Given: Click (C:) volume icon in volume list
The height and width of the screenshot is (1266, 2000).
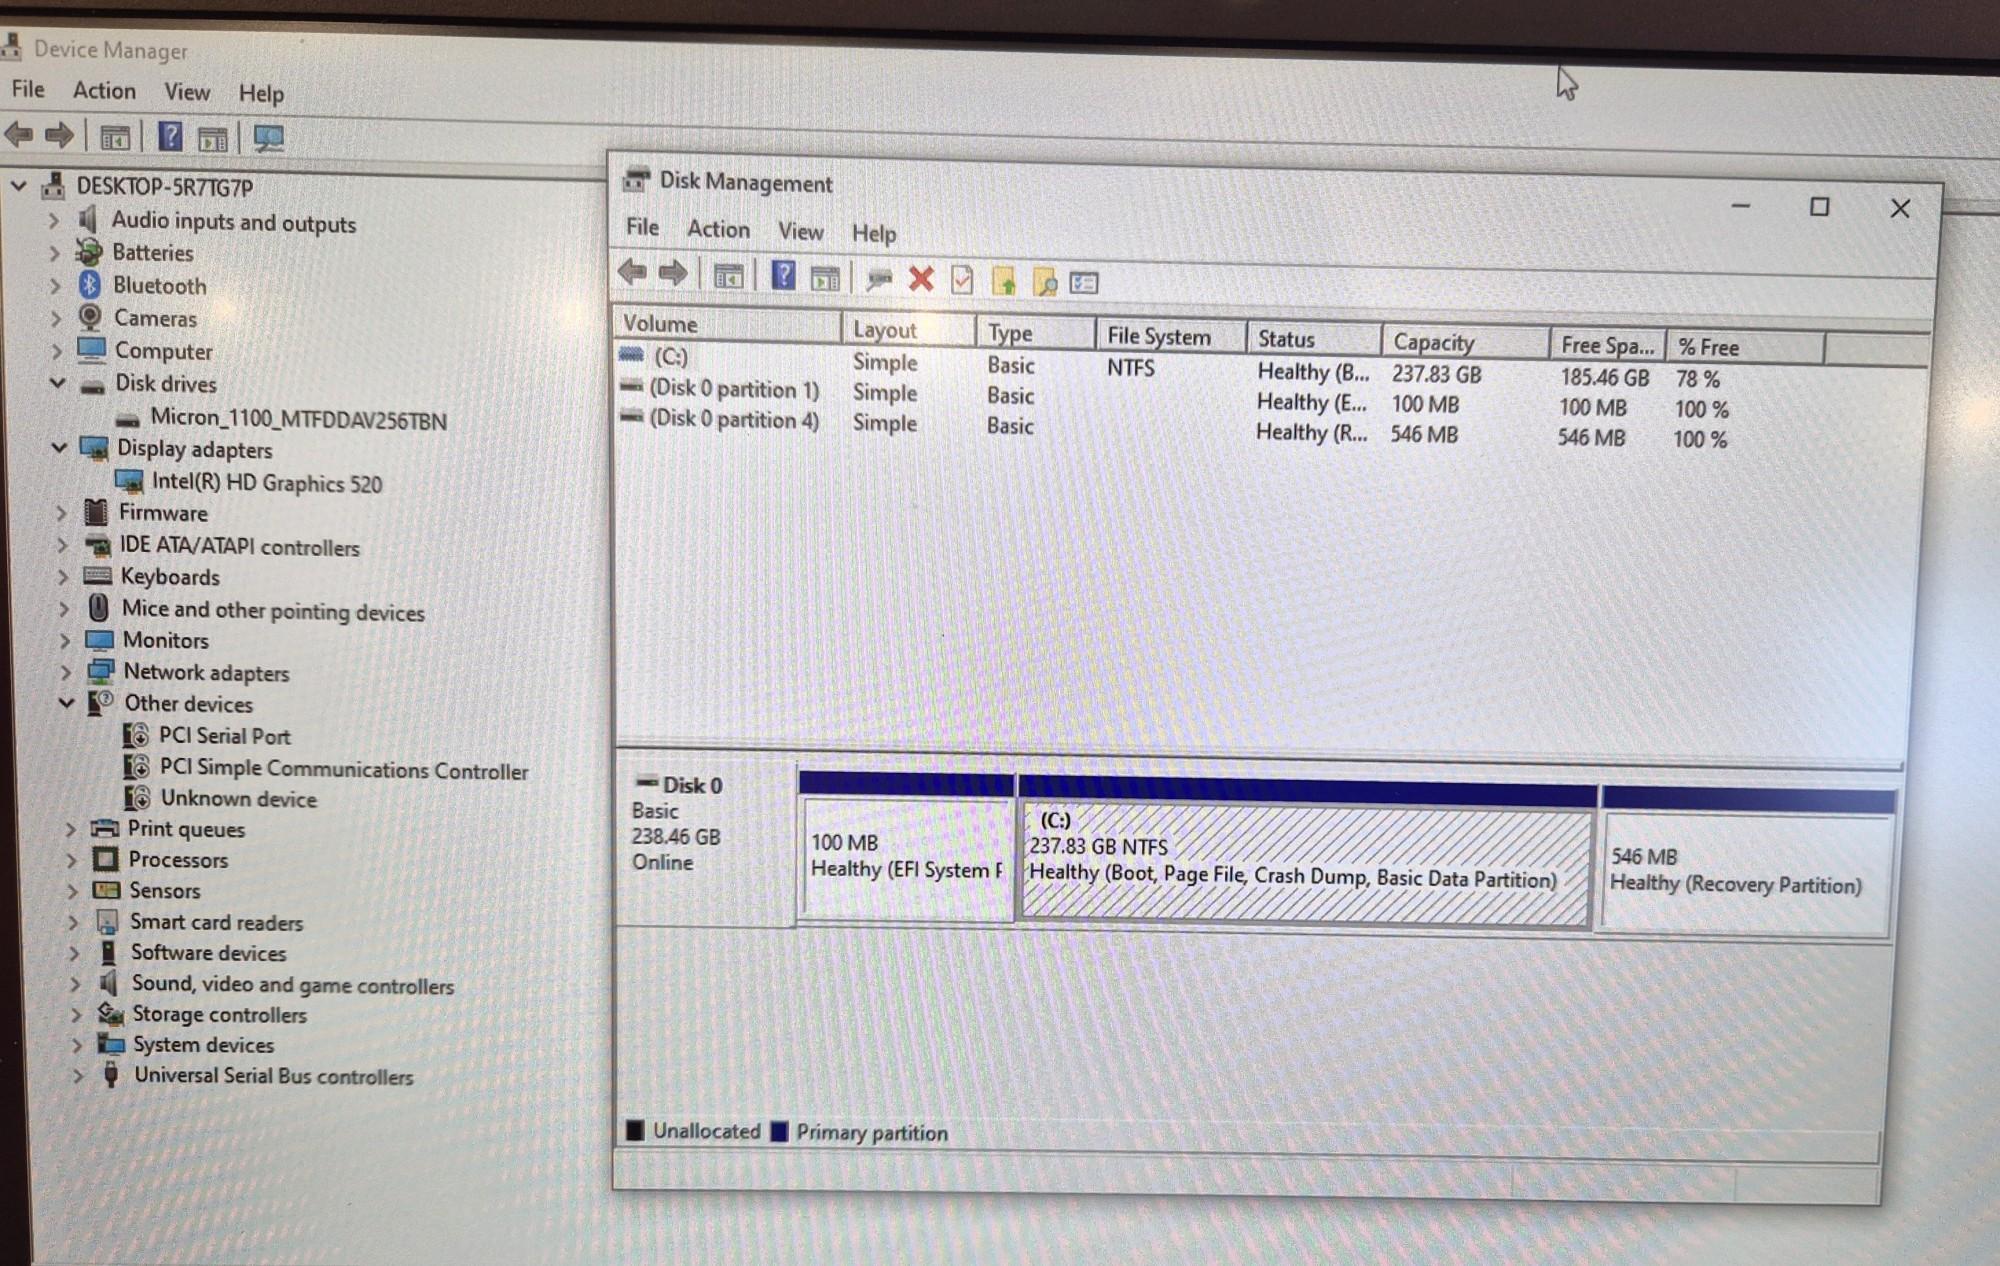Looking at the screenshot, I should click(632, 354).
